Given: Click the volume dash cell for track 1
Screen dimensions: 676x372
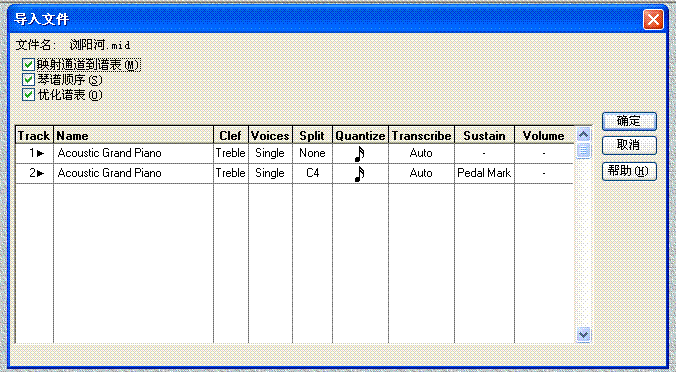Looking at the screenshot, I should click(544, 153).
